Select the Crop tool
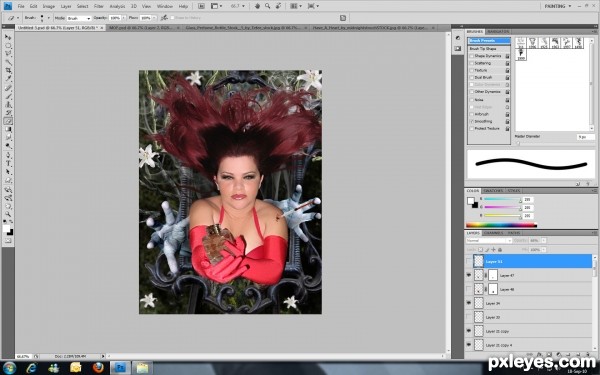This screenshot has width=600, height=375. pos(8,70)
